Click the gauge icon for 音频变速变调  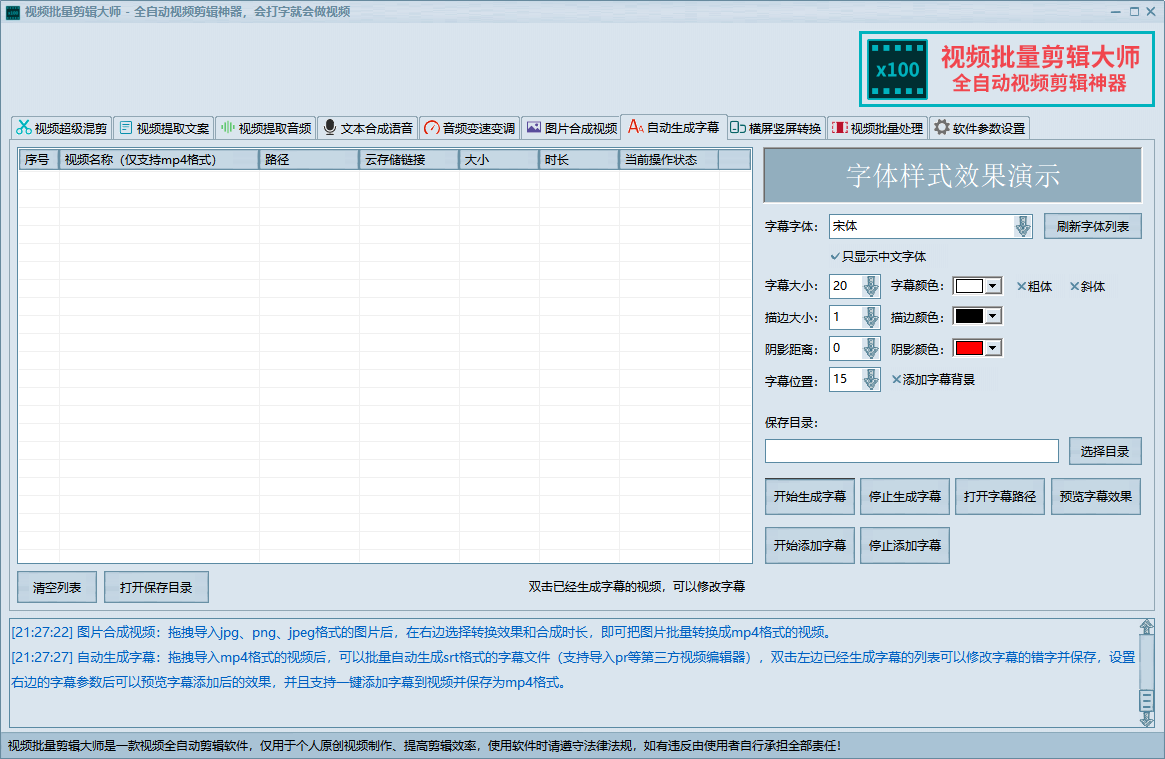431,128
